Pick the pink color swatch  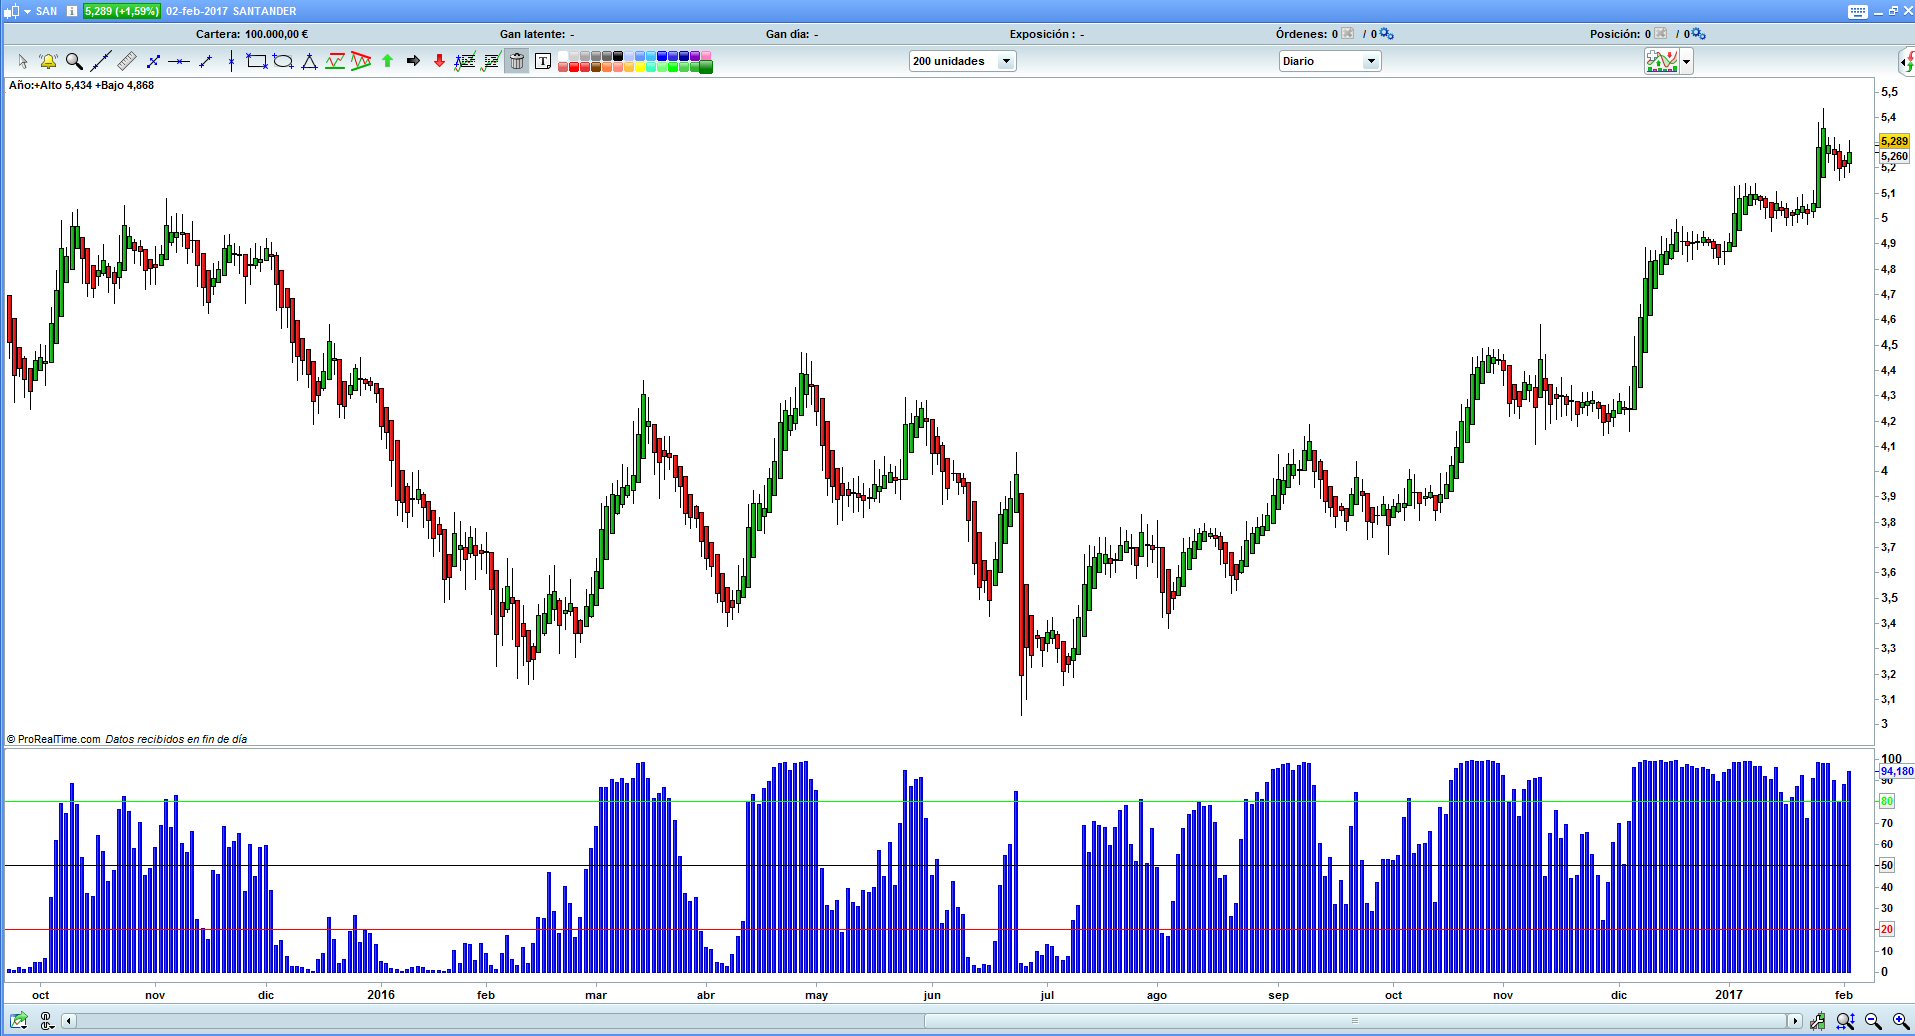pos(706,56)
